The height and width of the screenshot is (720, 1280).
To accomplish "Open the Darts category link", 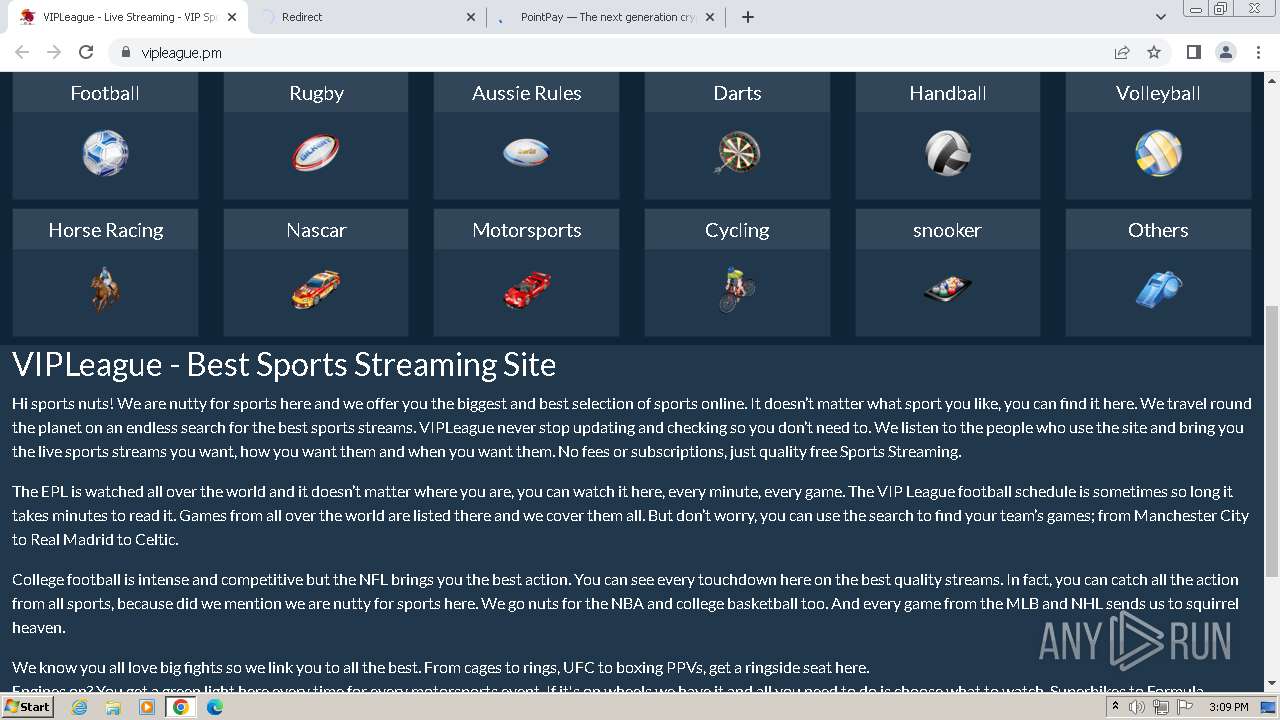I will point(737,93).
